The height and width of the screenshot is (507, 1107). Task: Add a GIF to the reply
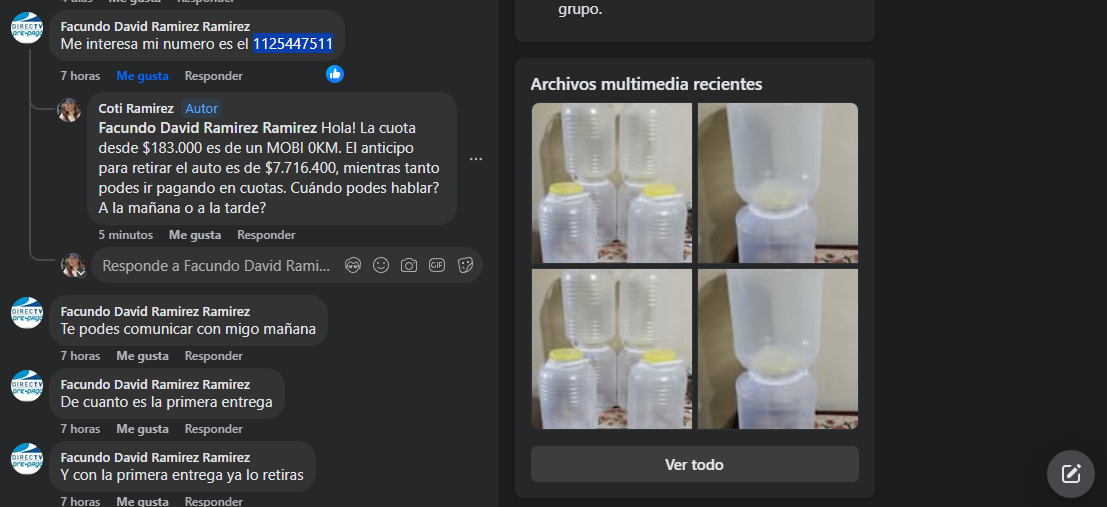click(437, 266)
